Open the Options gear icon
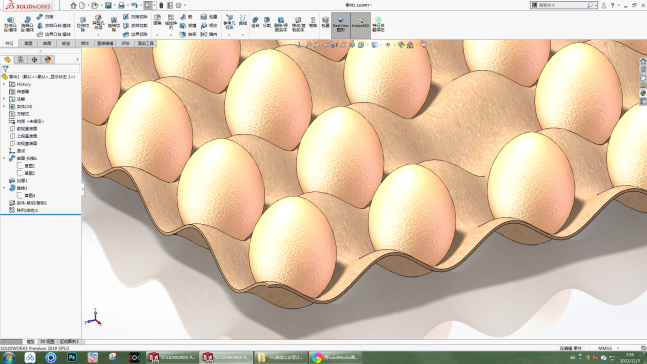647x364 pixels. pyautogui.click(x=178, y=5)
